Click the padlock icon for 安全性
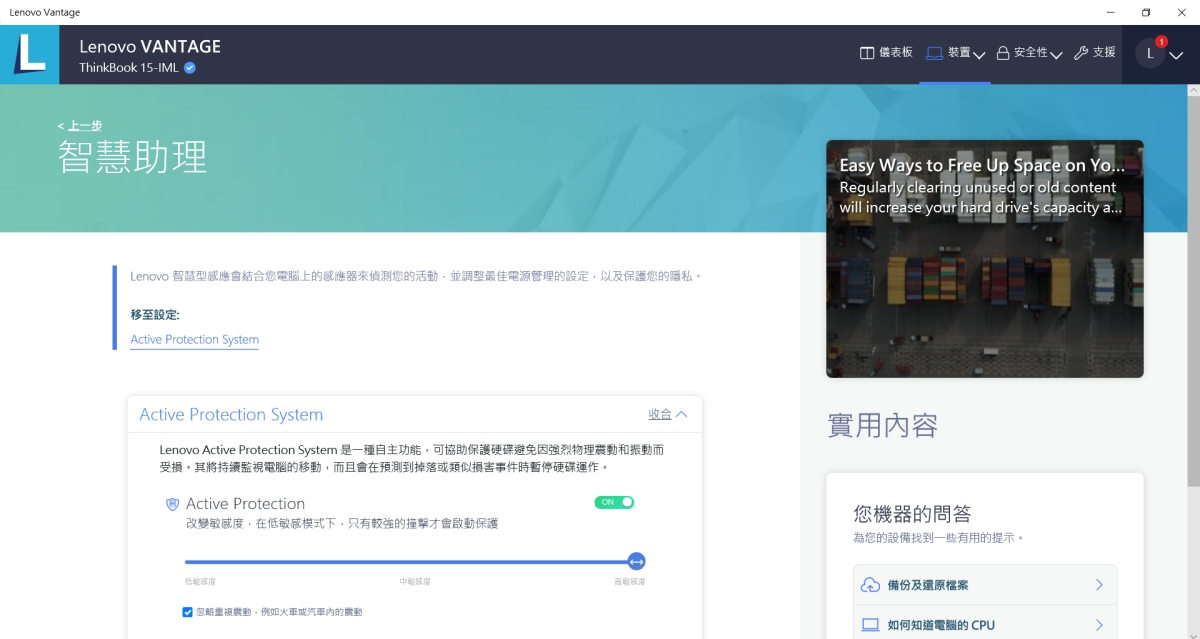 tap(1003, 53)
